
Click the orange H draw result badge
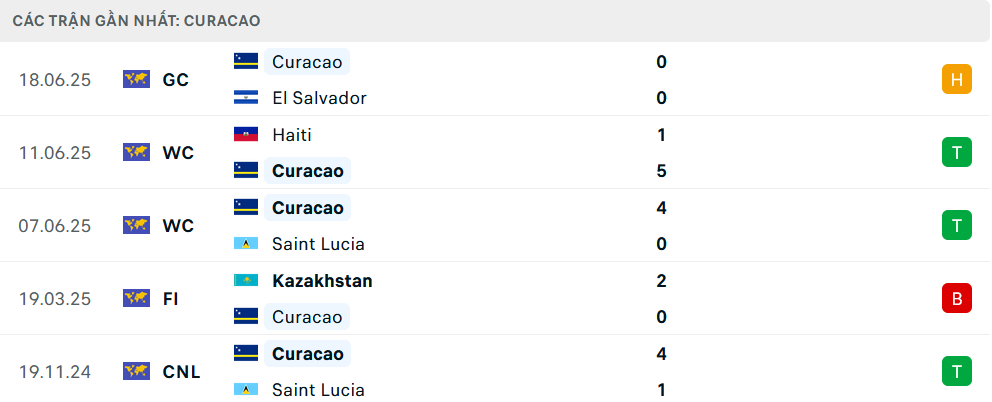[957, 80]
